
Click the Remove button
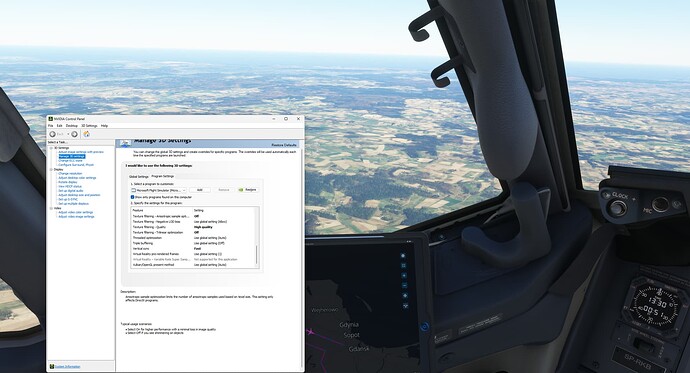(224, 190)
